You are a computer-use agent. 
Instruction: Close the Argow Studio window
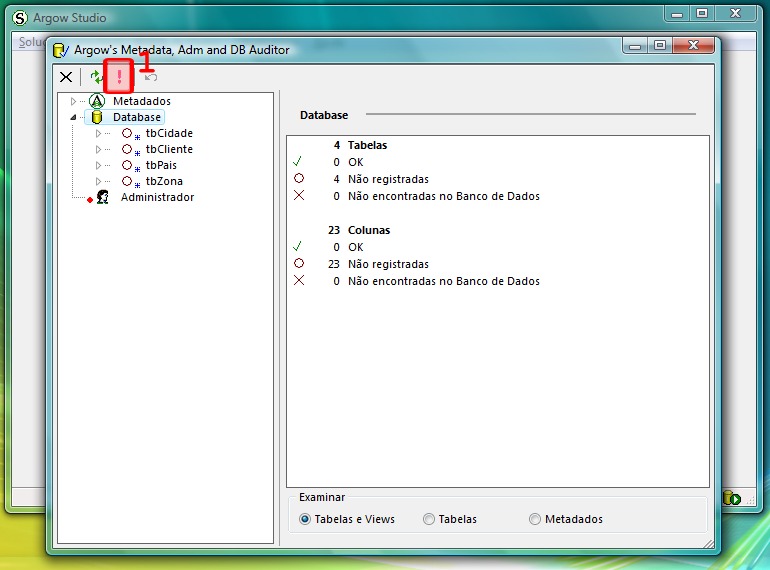pyautogui.click(x=735, y=14)
